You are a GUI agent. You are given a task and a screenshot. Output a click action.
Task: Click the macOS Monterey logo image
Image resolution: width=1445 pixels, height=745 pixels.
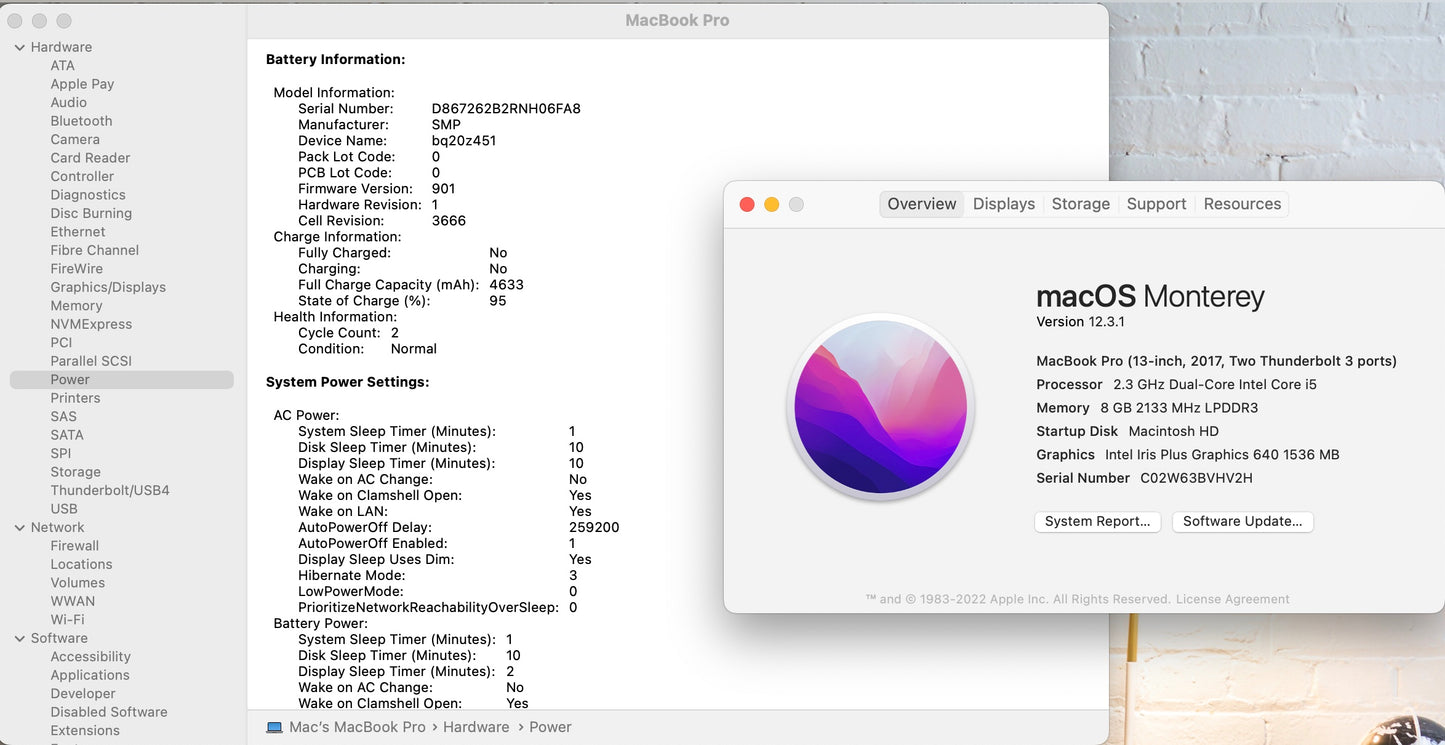point(880,407)
